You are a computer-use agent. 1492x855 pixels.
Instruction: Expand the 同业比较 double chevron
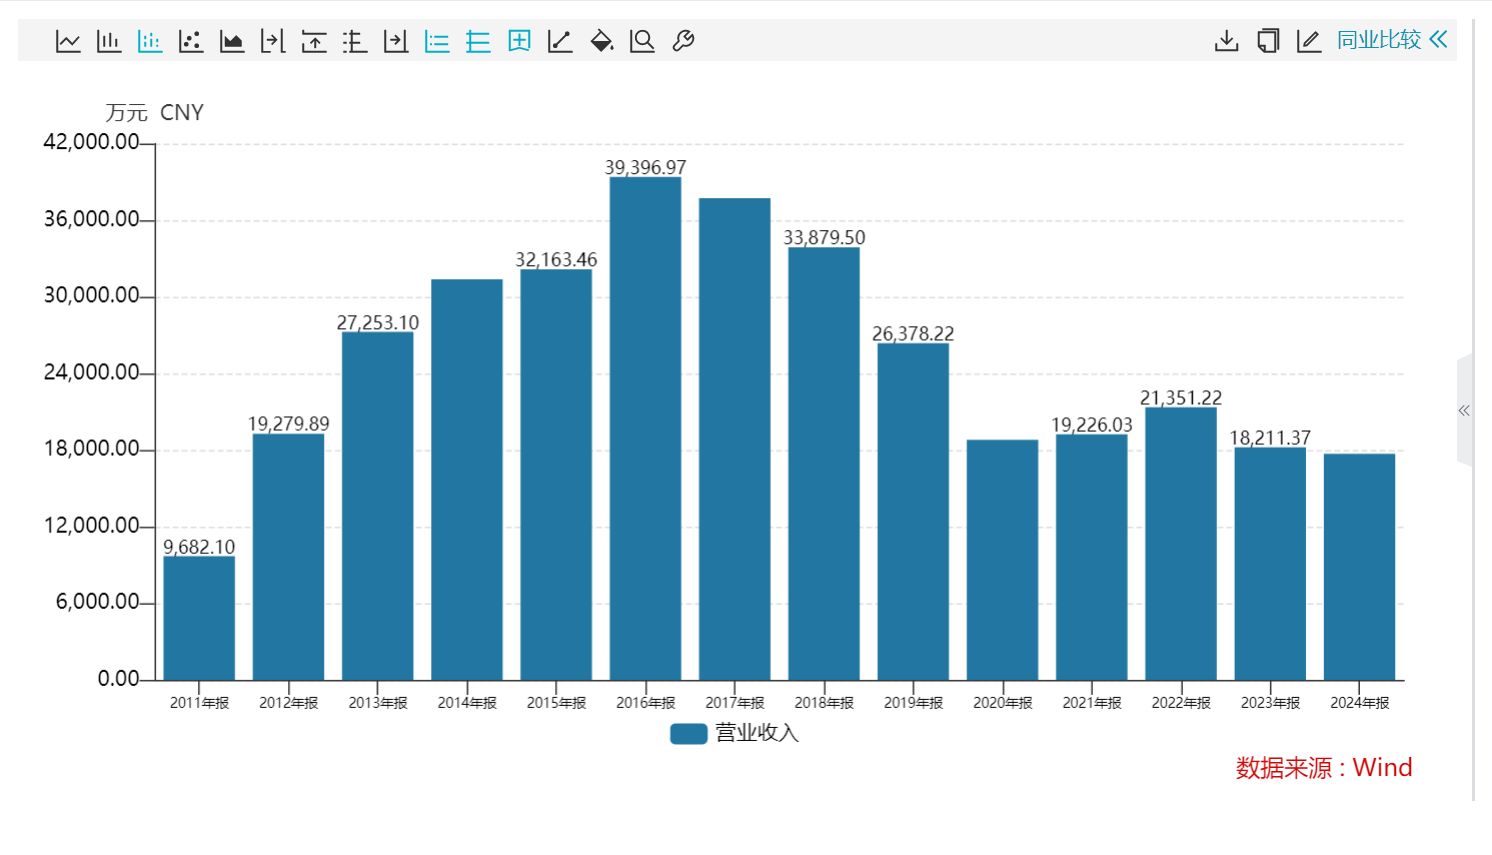click(1439, 40)
